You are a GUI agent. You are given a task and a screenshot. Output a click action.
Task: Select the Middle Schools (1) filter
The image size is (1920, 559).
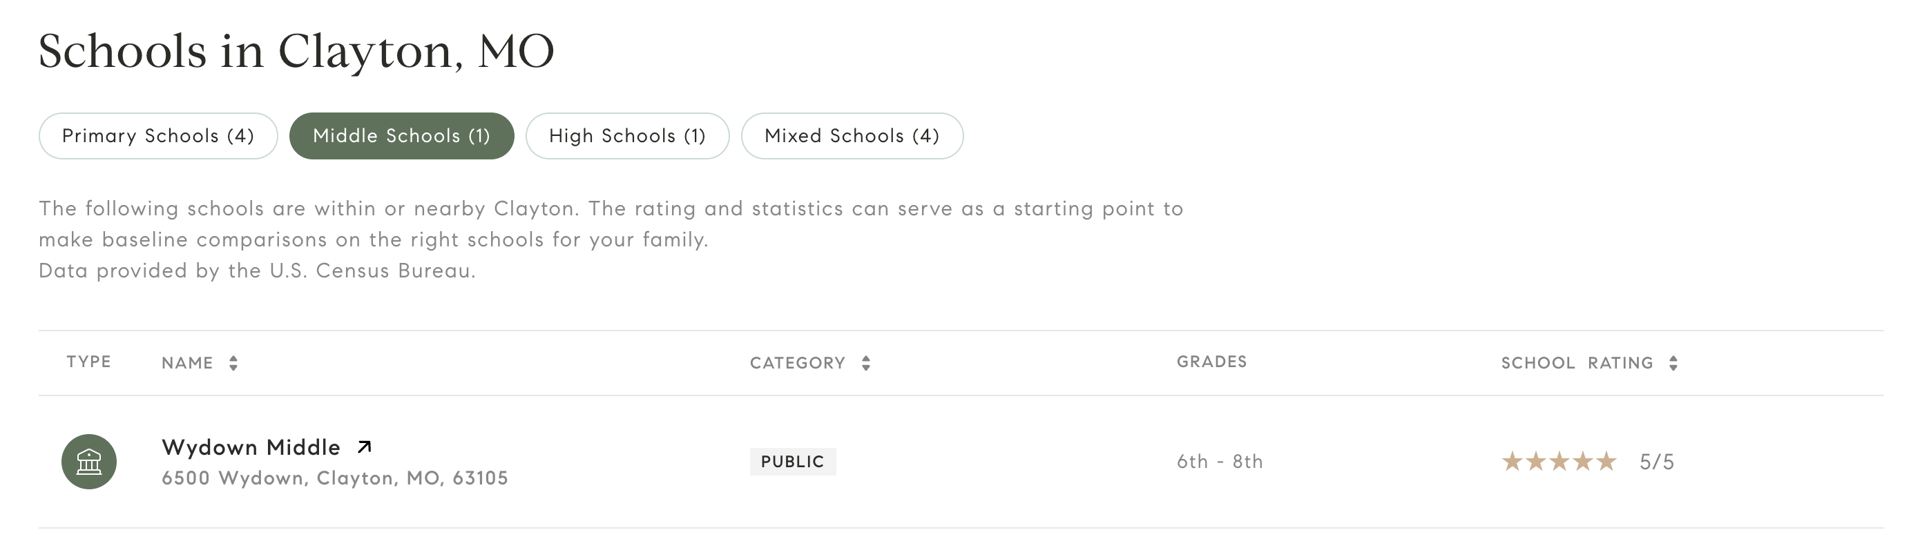click(x=402, y=136)
